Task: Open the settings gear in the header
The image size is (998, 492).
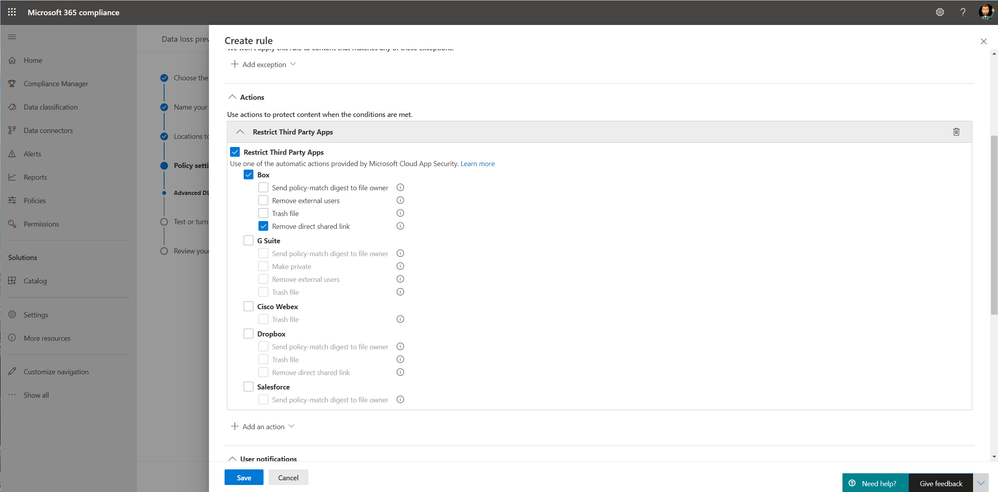Action: [x=939, y=12]
